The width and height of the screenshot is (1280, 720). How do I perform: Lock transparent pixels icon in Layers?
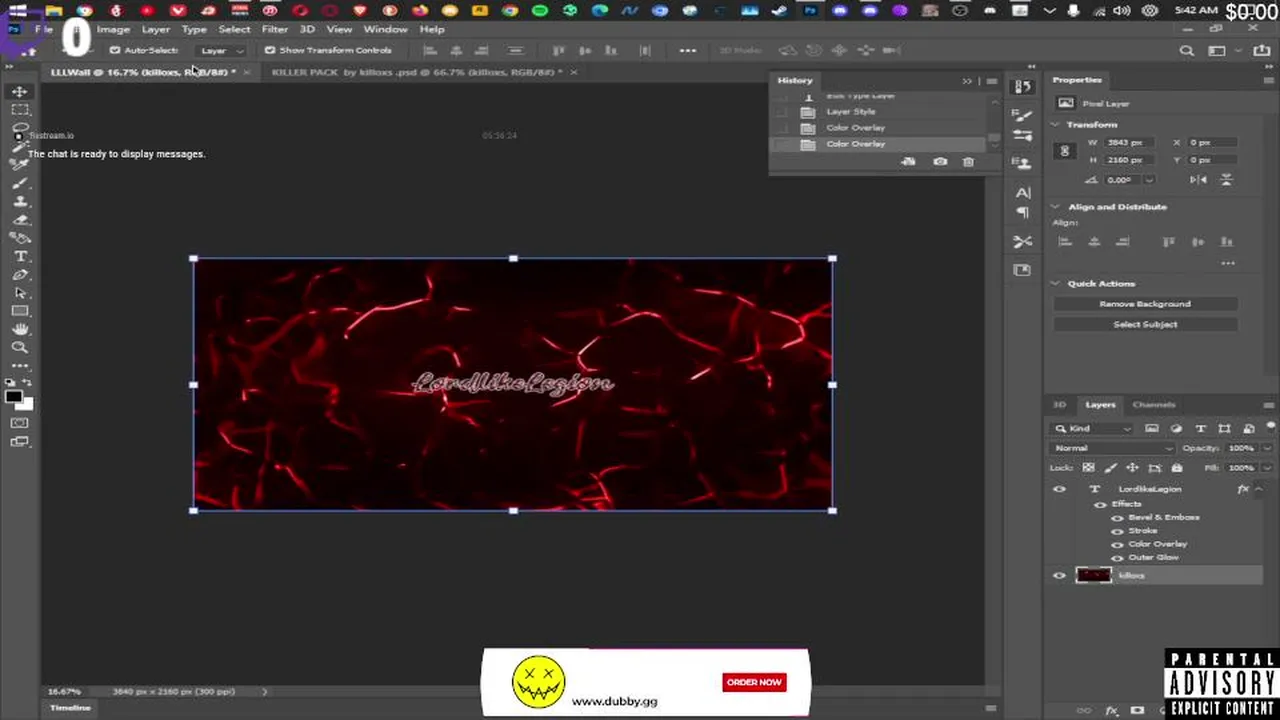pyautogui.click(x=1089, y=468)
